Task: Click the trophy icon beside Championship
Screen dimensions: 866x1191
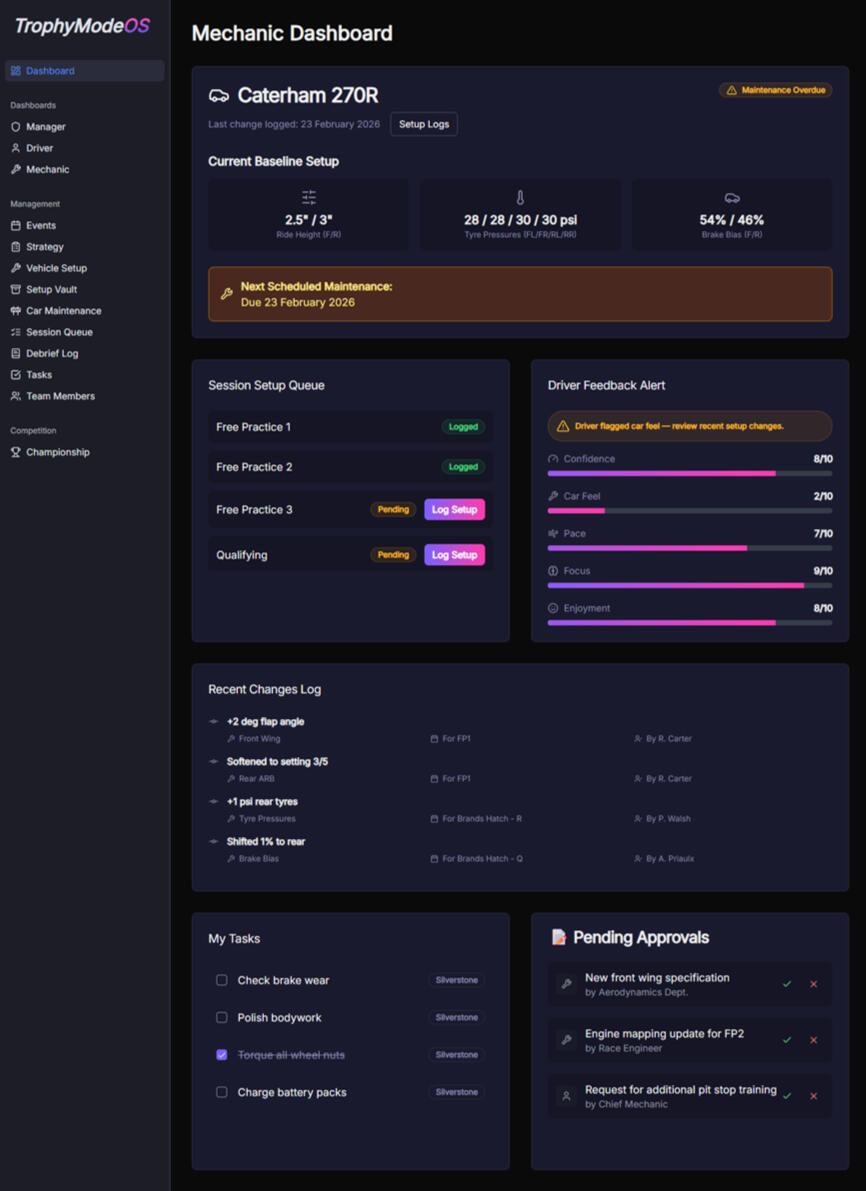Action: pyautogui.click(x=15, y=452)
